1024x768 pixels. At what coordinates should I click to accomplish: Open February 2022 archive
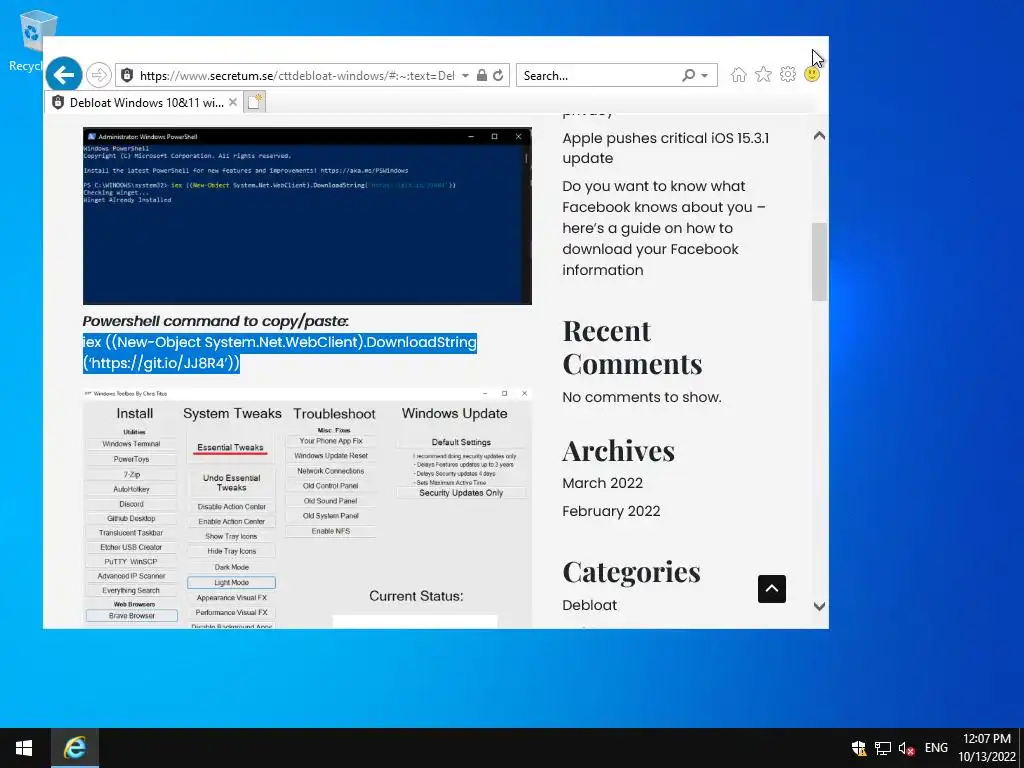click(611, 511)
